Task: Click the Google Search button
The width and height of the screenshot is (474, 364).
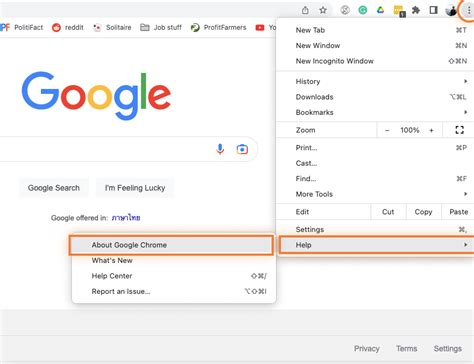Action: pos(54,188)
